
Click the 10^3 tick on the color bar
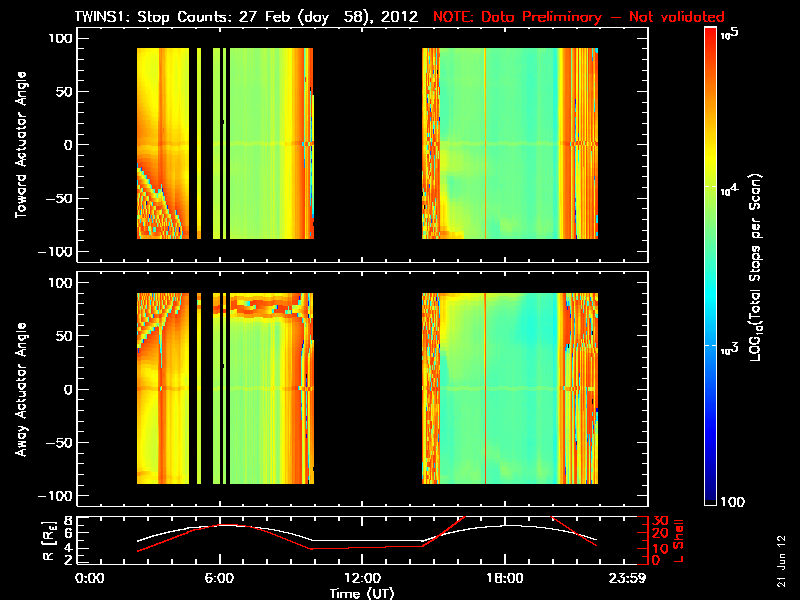pos(729,349)
